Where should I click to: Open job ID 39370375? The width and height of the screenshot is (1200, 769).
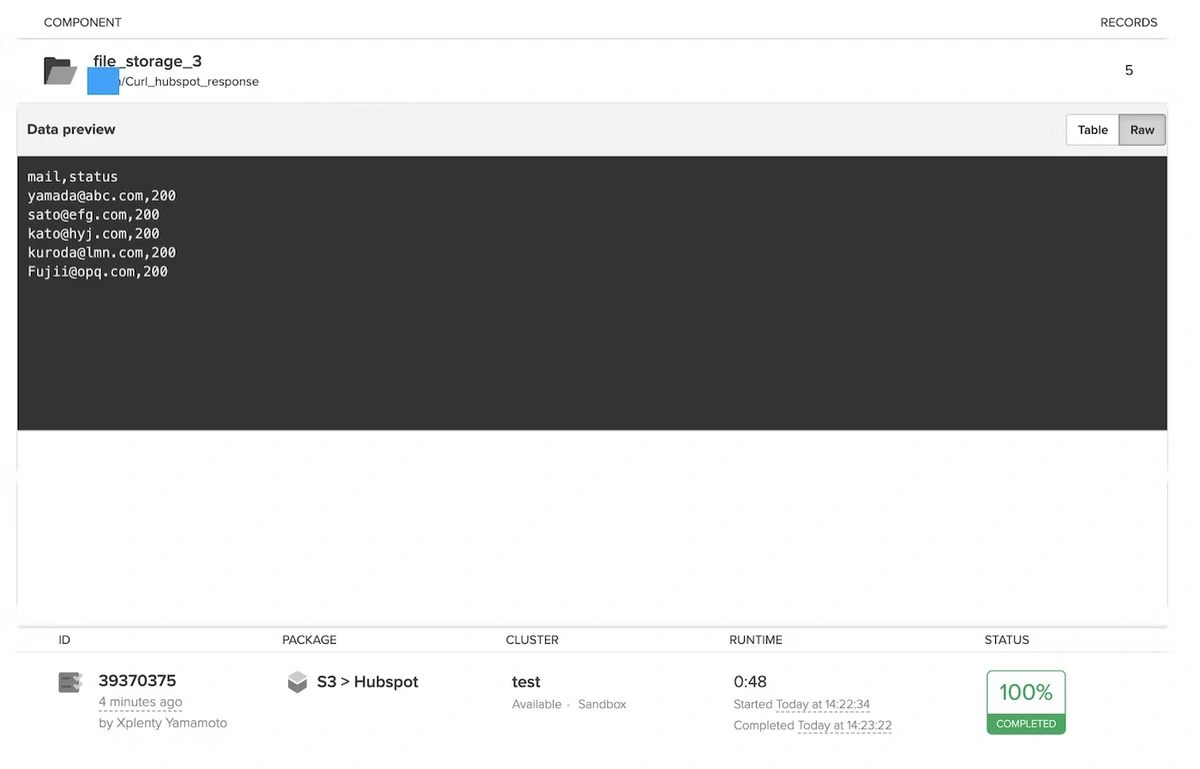[x=137, y=681]
